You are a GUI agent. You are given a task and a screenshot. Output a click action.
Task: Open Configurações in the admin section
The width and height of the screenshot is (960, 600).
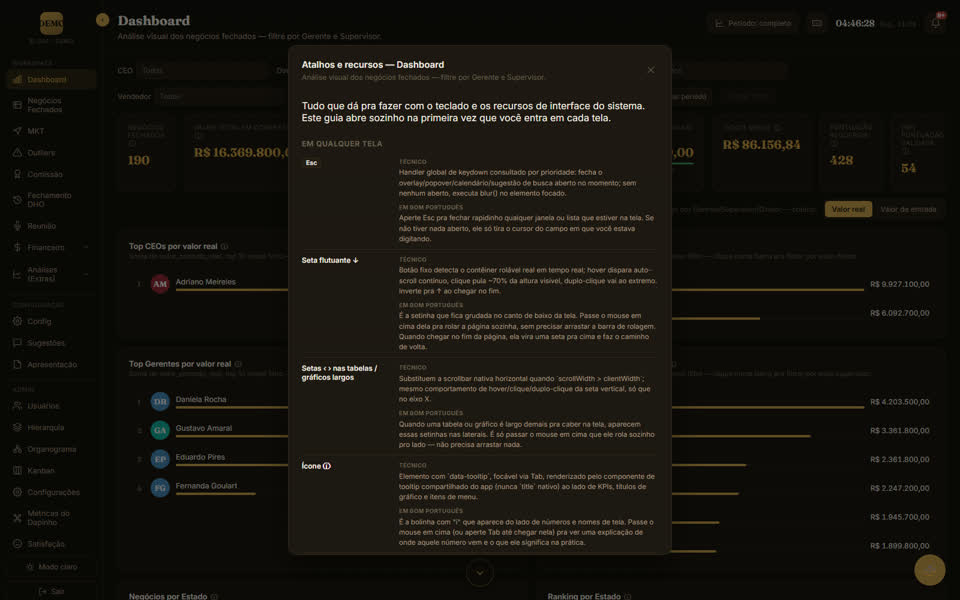pos(51,492)
